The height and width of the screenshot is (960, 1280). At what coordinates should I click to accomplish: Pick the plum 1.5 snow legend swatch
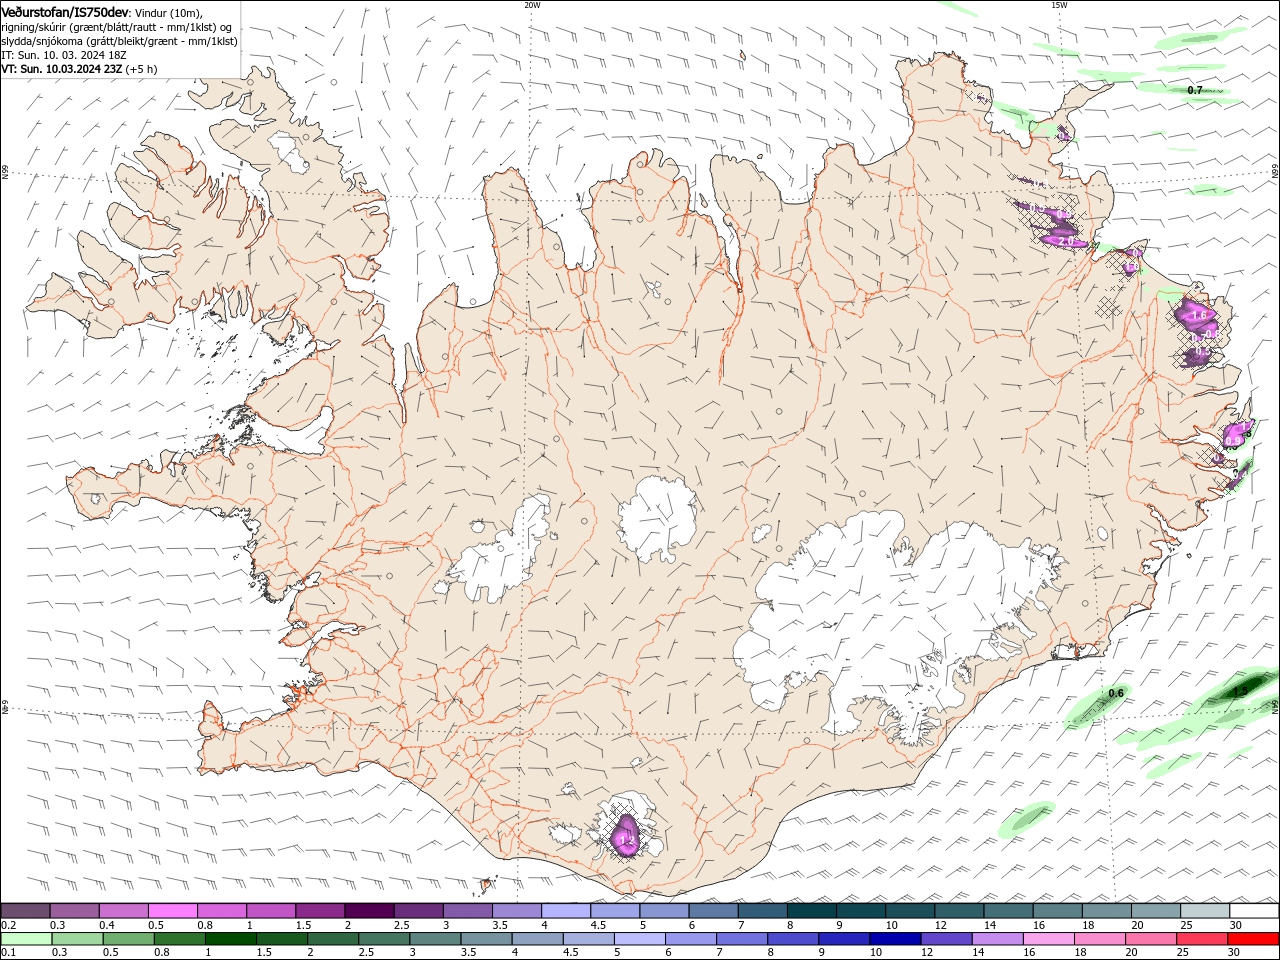319,911
